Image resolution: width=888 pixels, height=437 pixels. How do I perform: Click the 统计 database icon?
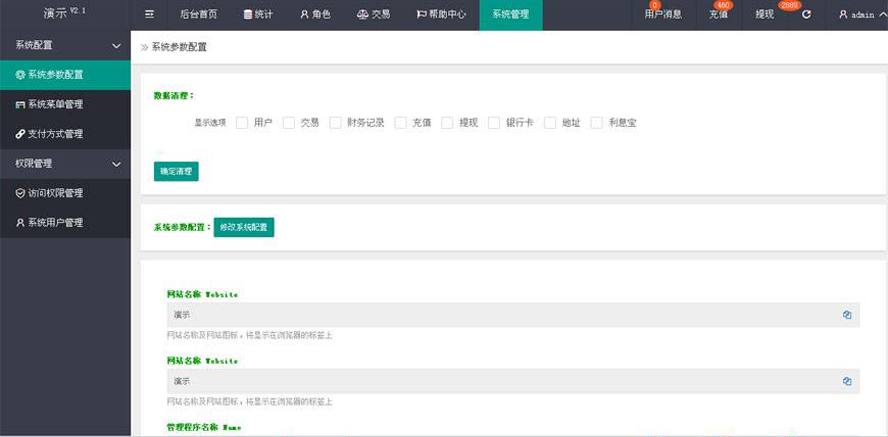click(247, 15)
